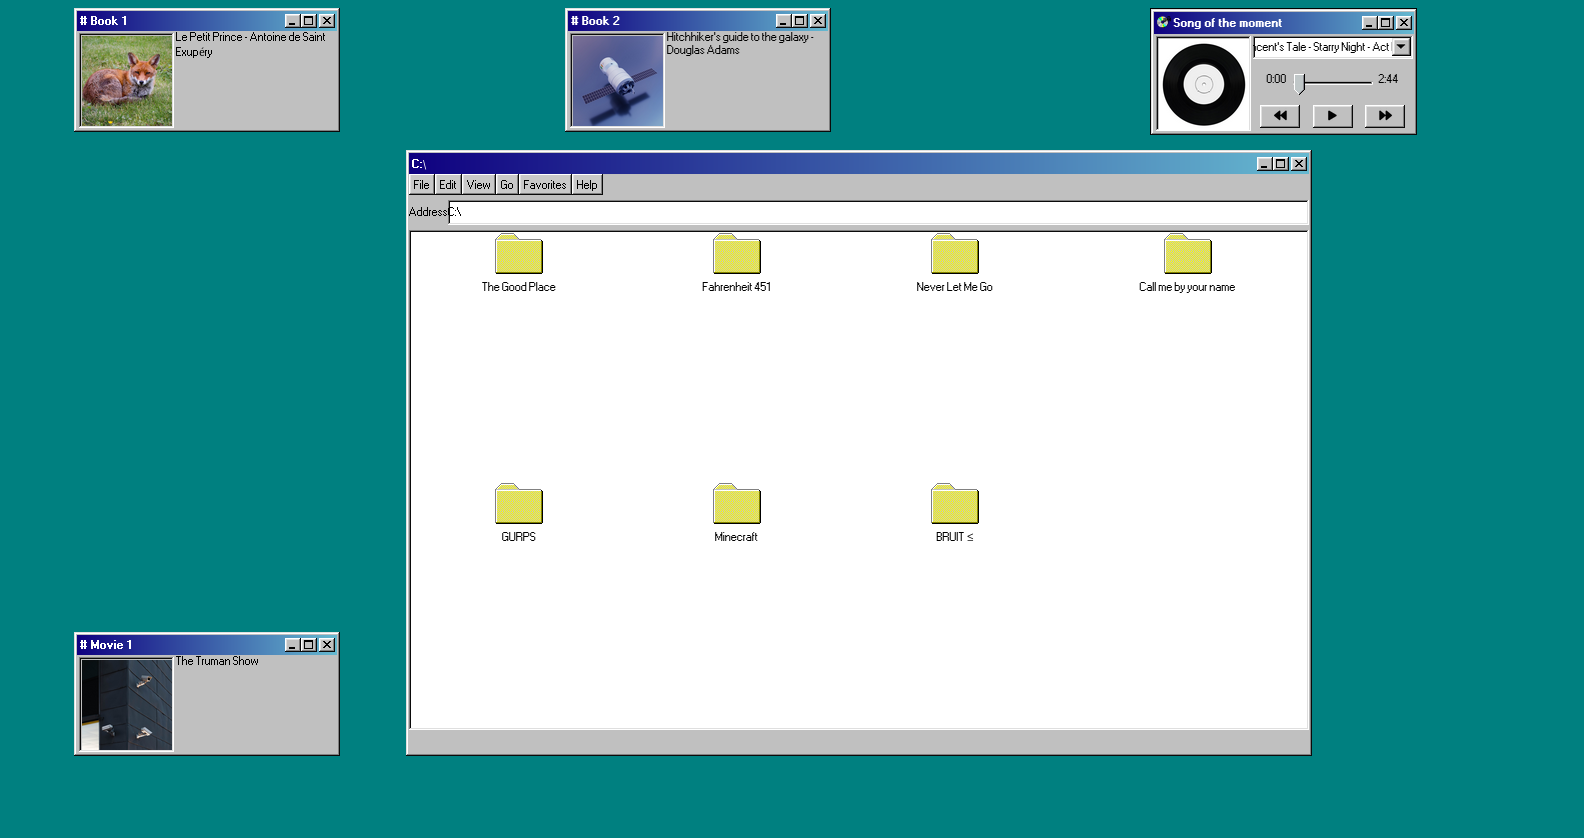Click the Help menu item

[586, 185]
